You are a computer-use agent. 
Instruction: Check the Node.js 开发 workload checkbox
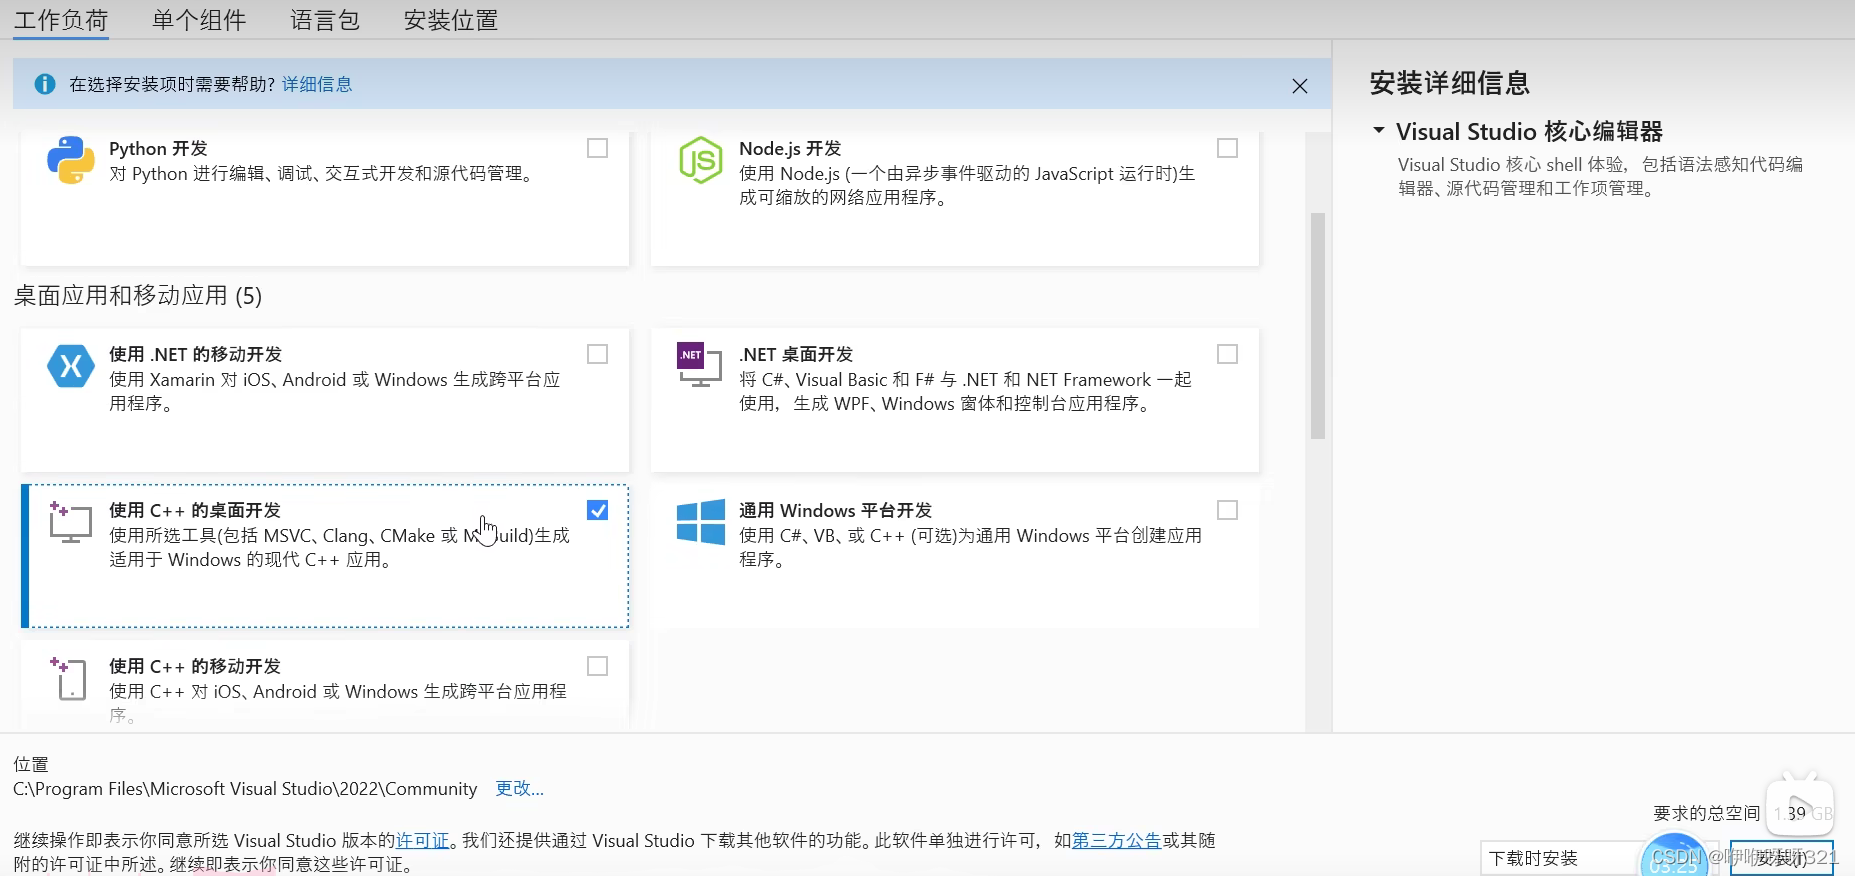(x=1228, y=148)
